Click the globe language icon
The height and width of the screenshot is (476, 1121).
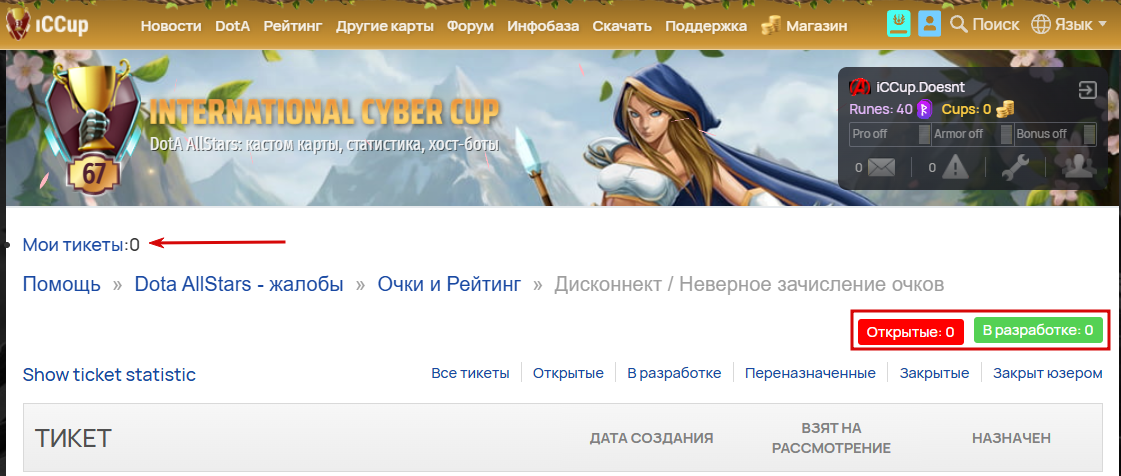point(1040,25)
